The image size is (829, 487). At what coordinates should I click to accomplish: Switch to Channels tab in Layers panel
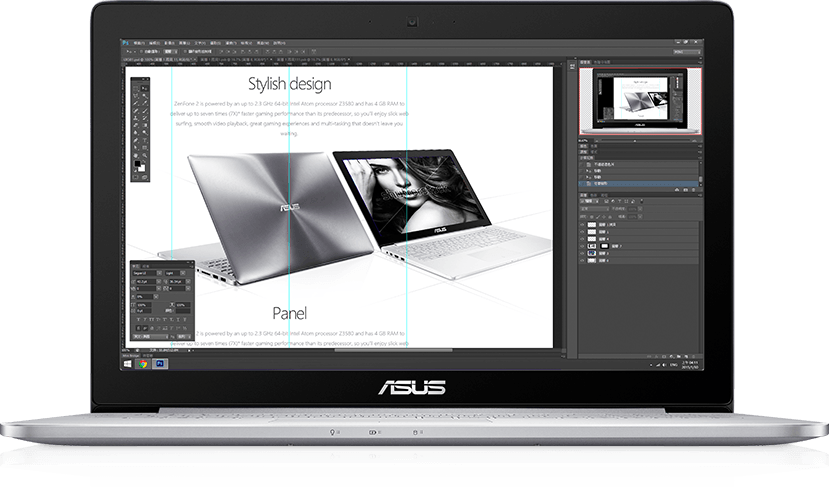[594, 195]
